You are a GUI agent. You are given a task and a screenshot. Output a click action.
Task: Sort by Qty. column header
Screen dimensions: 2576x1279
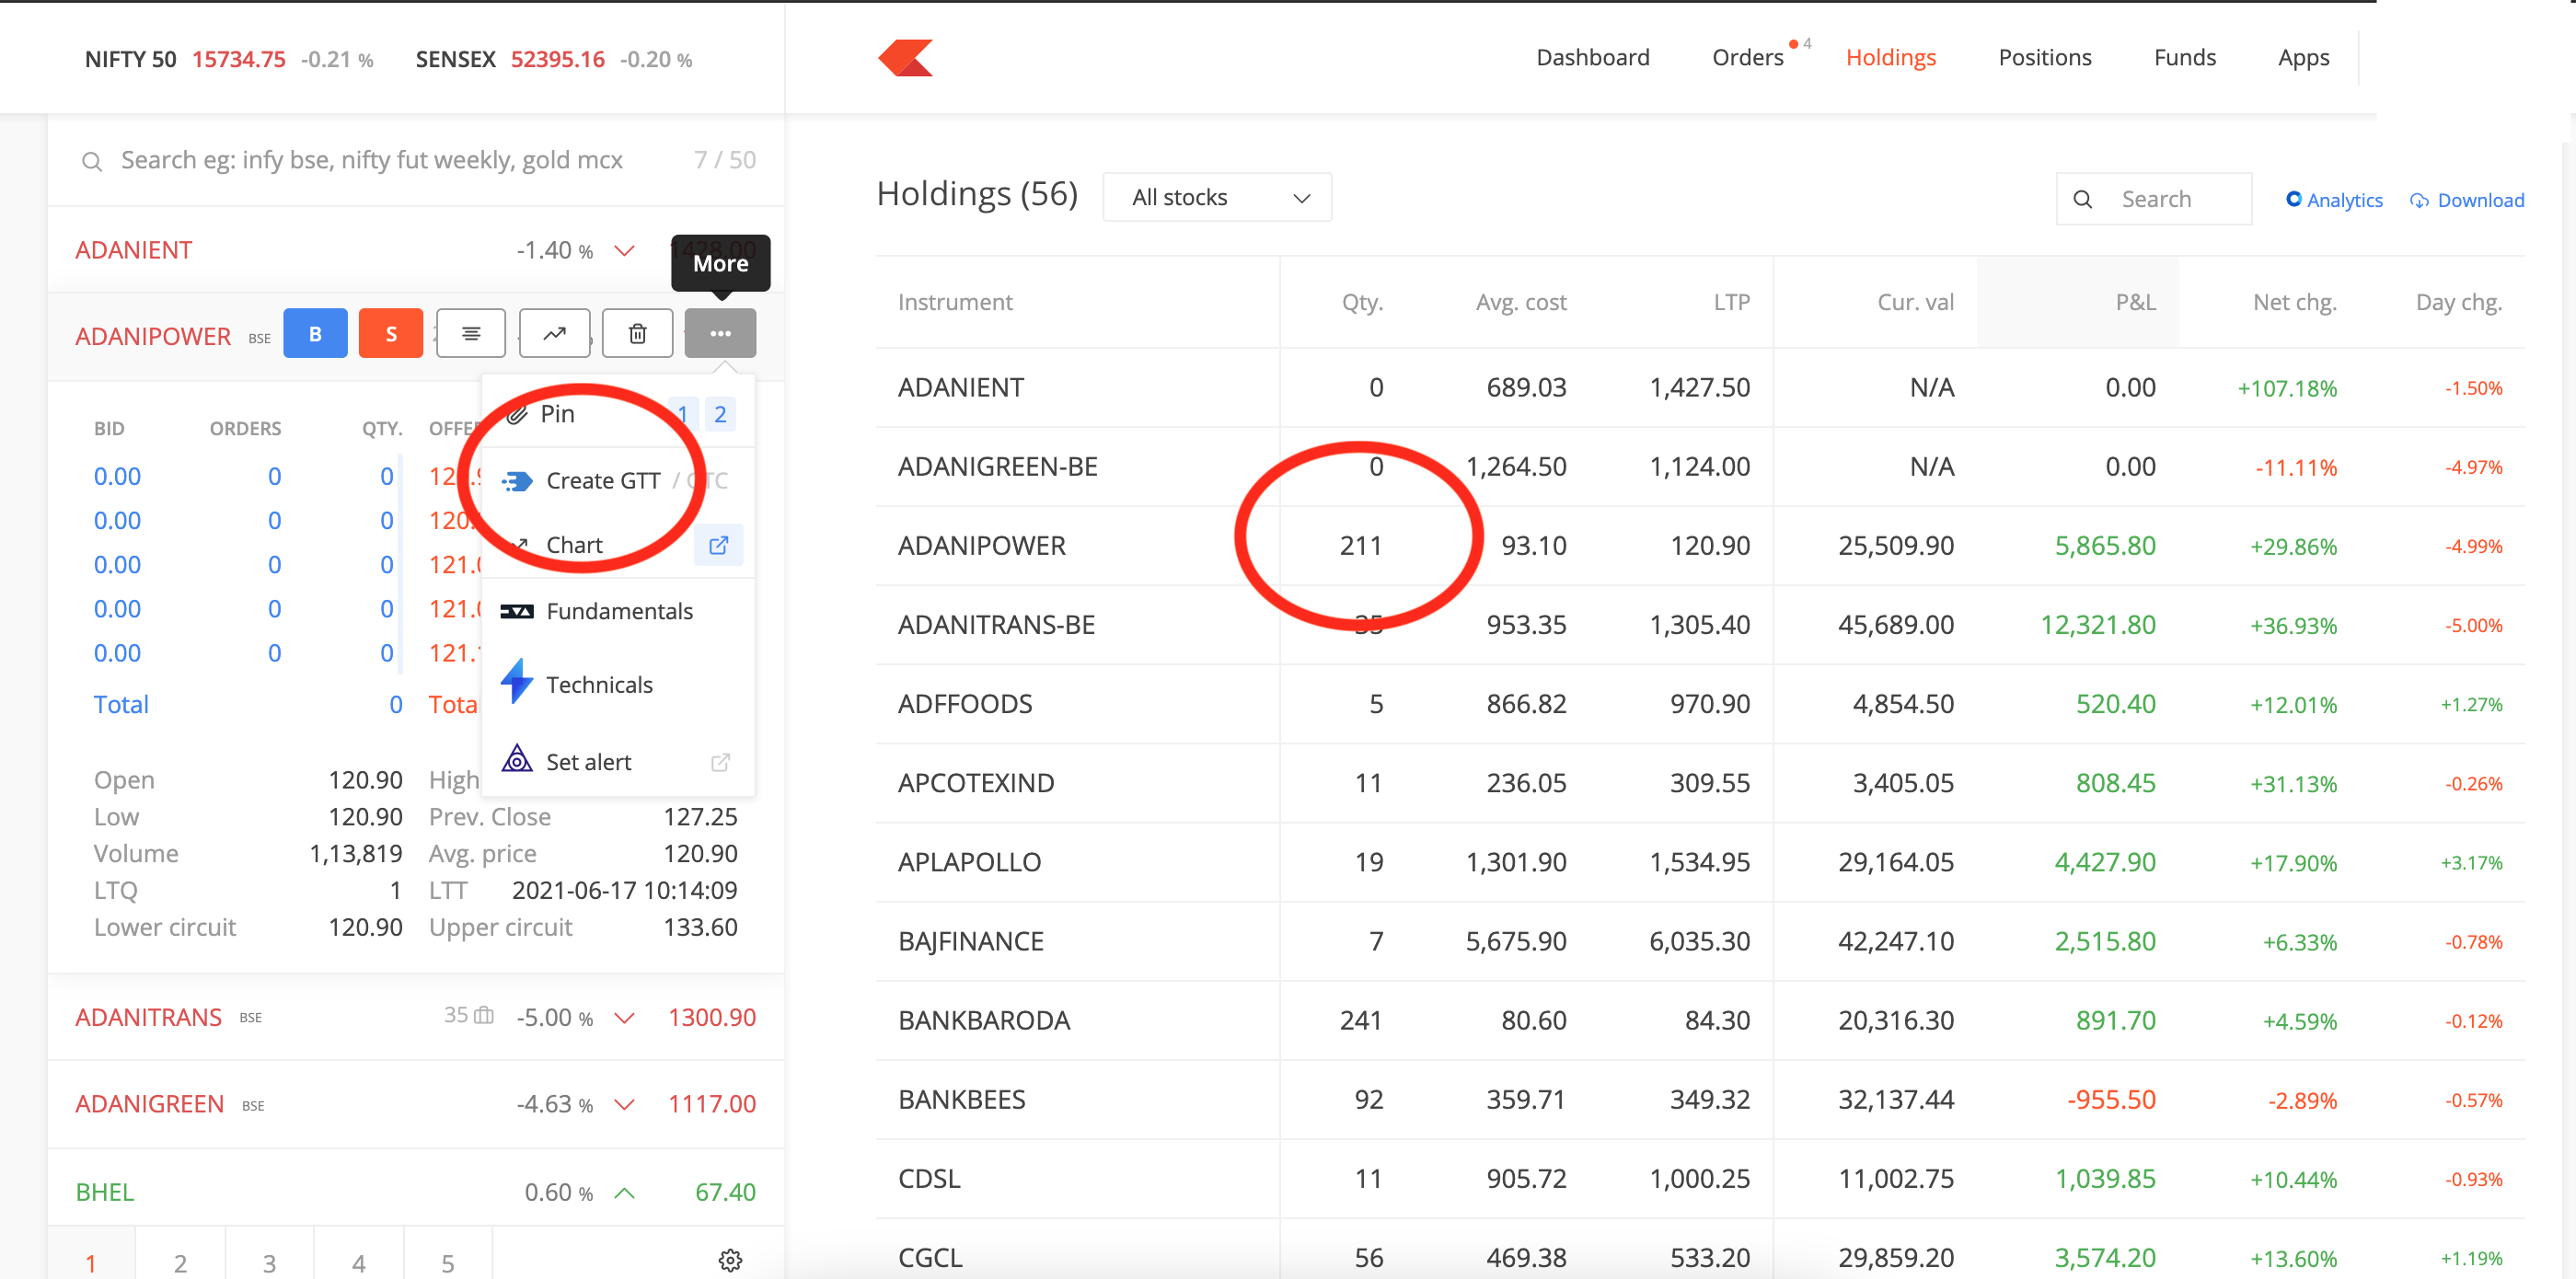[1362, 302]
